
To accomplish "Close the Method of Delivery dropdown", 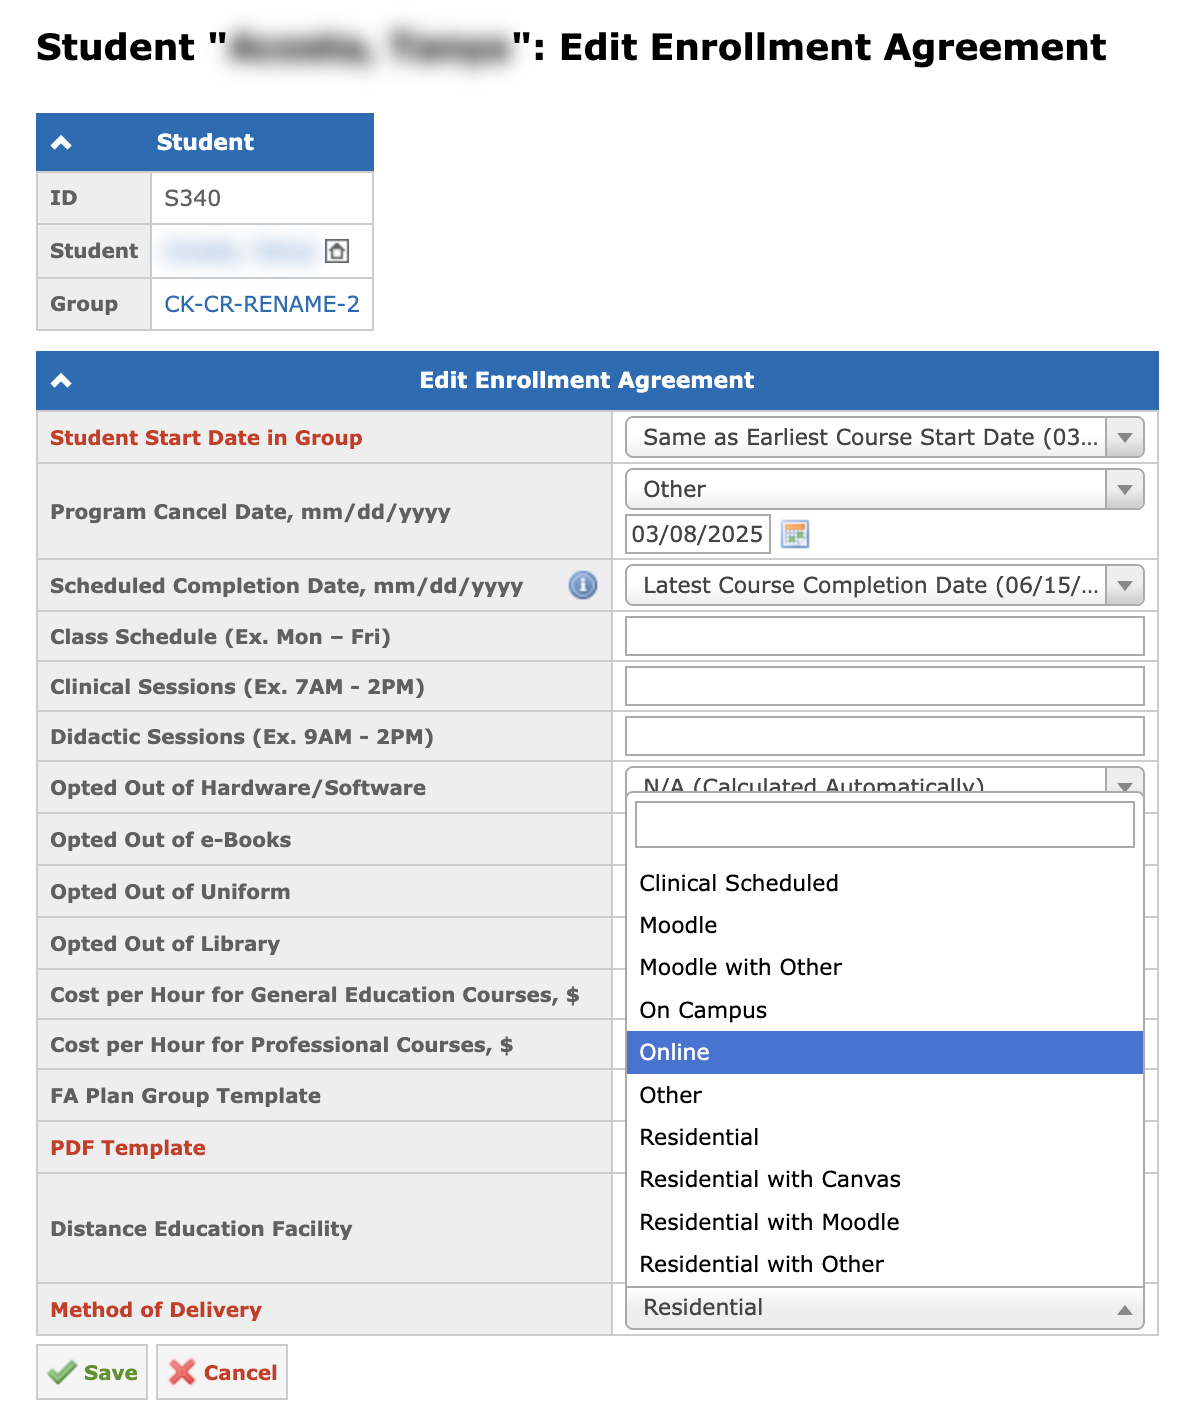I will click(885, 1308).
